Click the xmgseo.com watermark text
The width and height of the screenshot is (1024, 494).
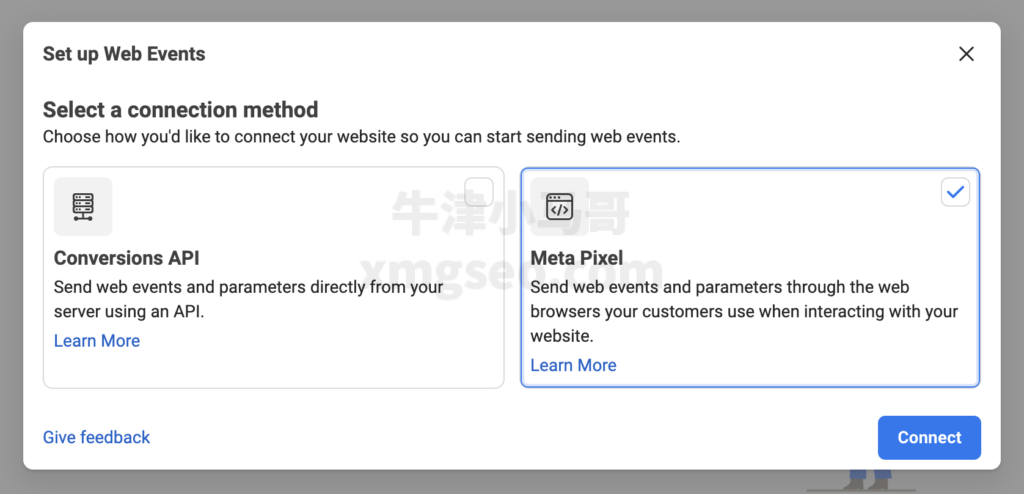click(511, 270)
